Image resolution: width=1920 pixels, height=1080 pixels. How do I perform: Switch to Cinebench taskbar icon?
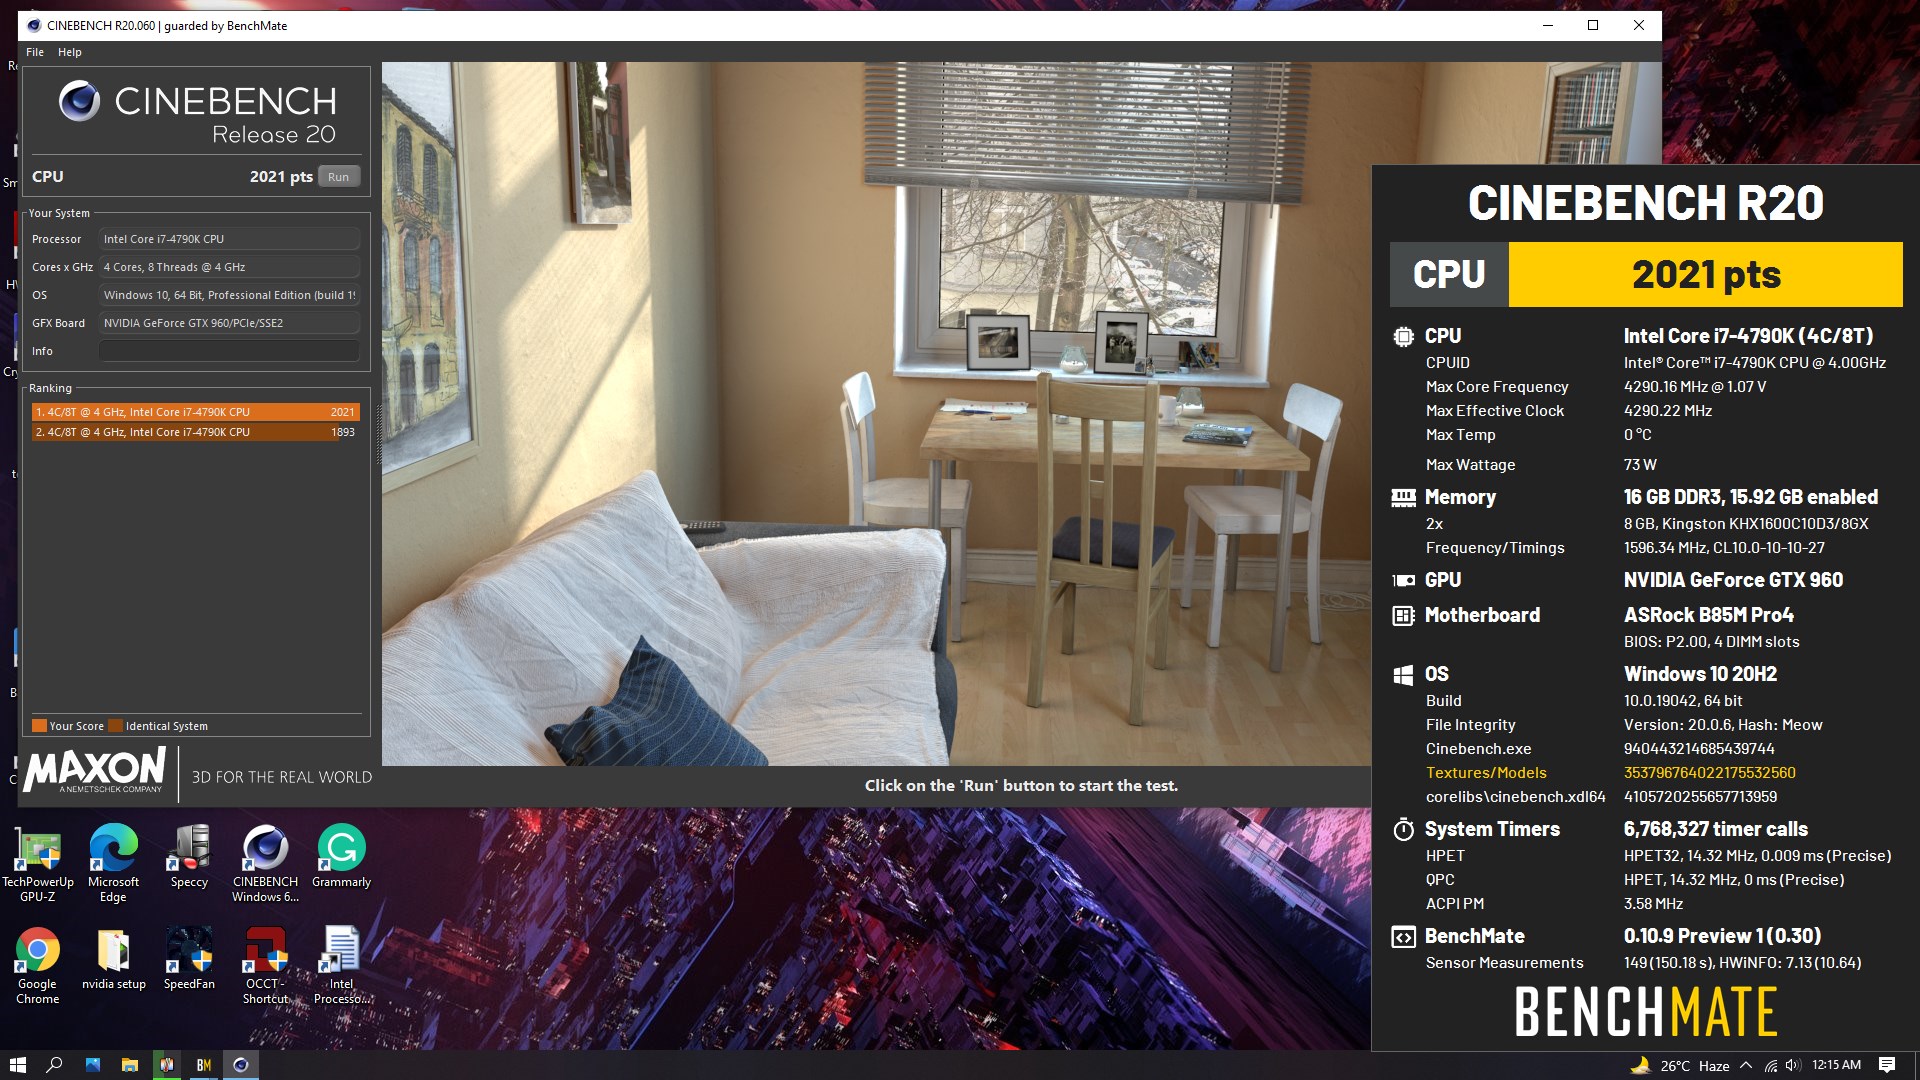click(x=240, y=1065)
